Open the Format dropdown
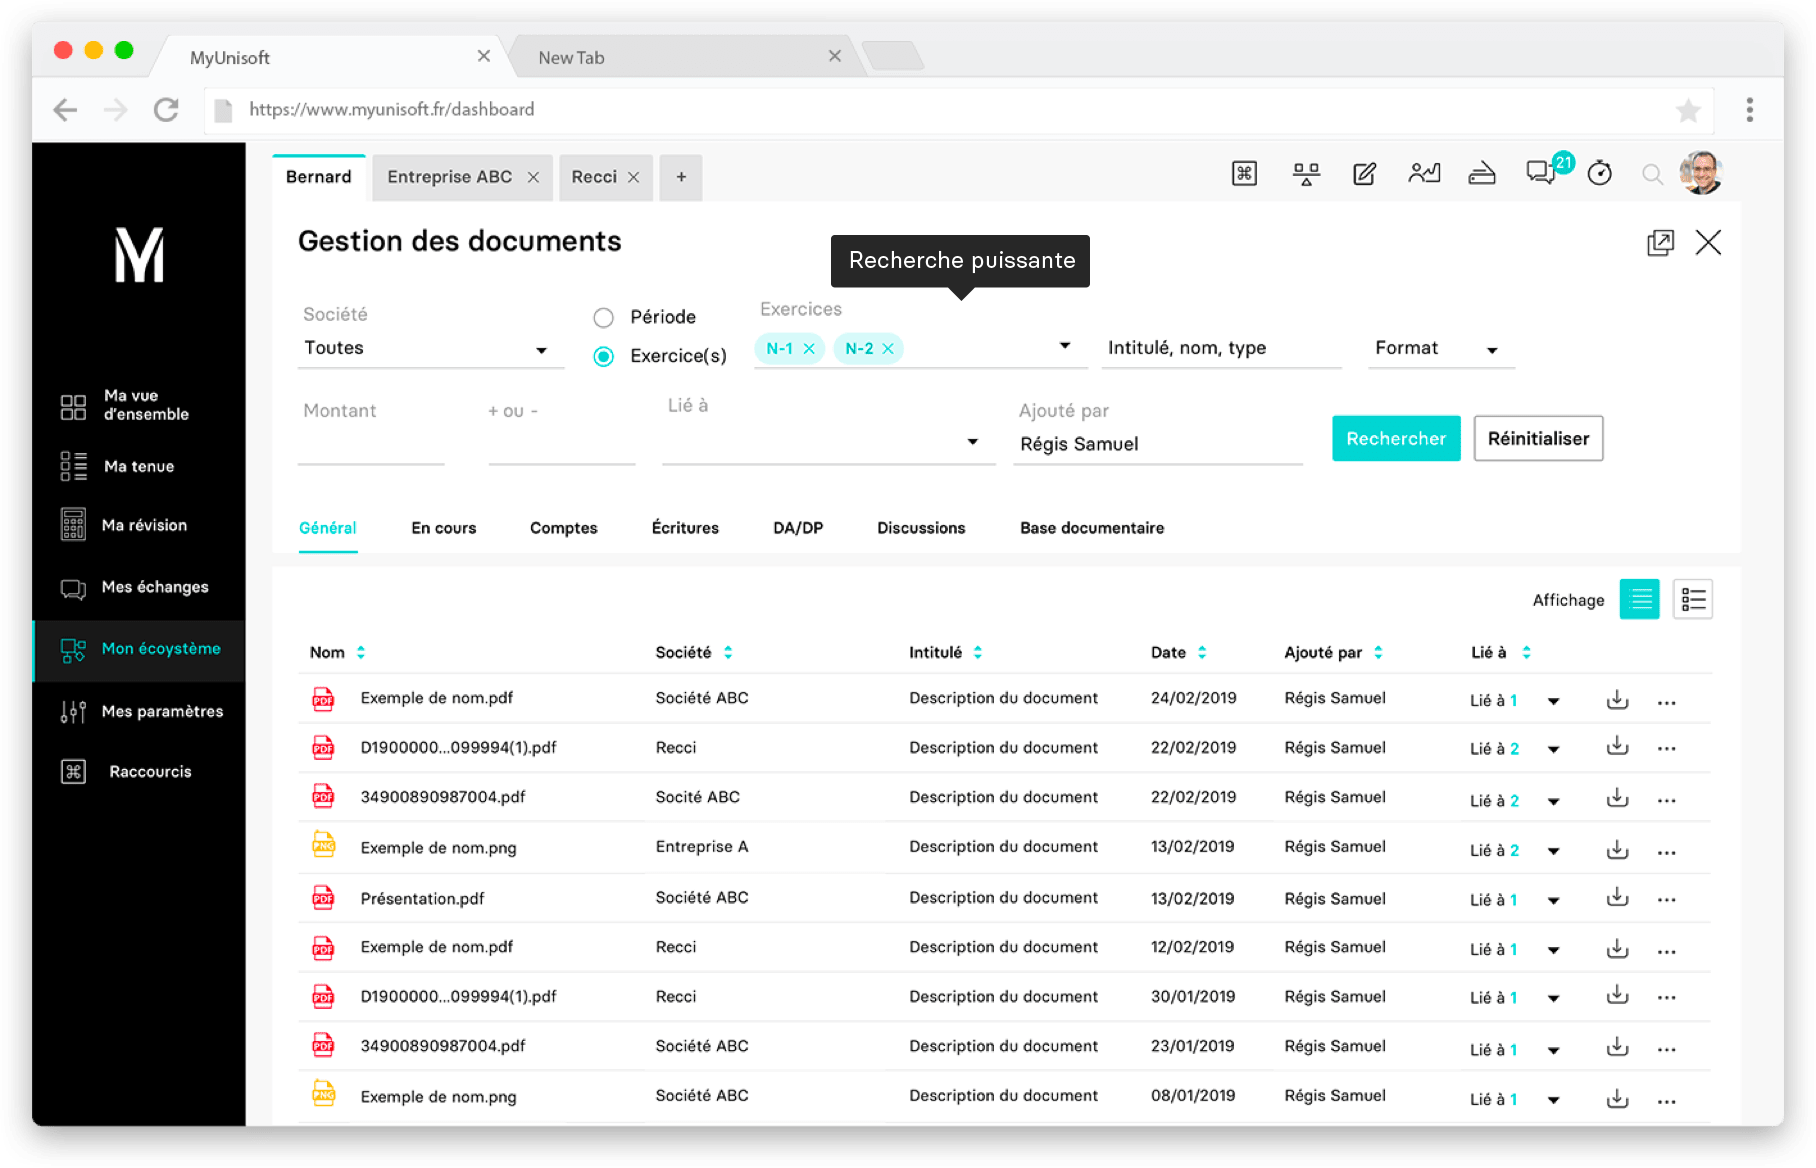Screen dimensions: 1816x1168 [x=1441, y=348]
